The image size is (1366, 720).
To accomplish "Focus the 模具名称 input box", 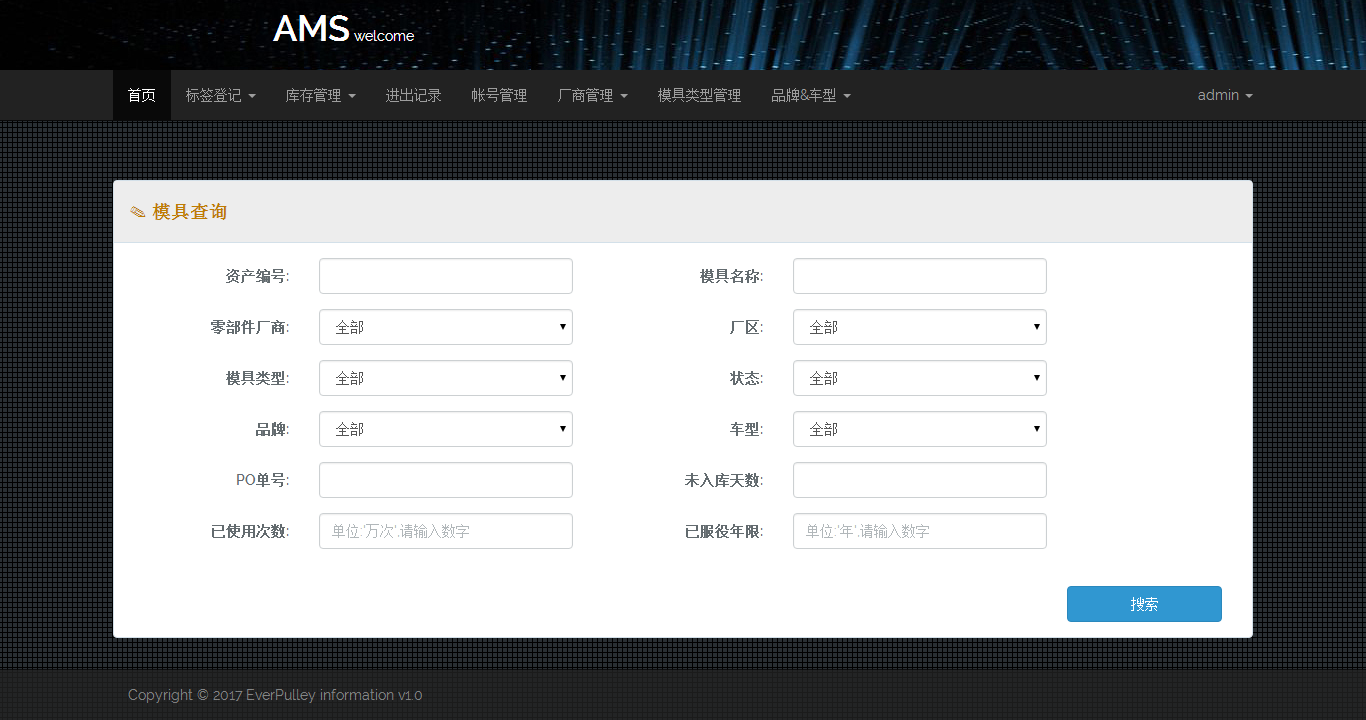I will point(919,276).
